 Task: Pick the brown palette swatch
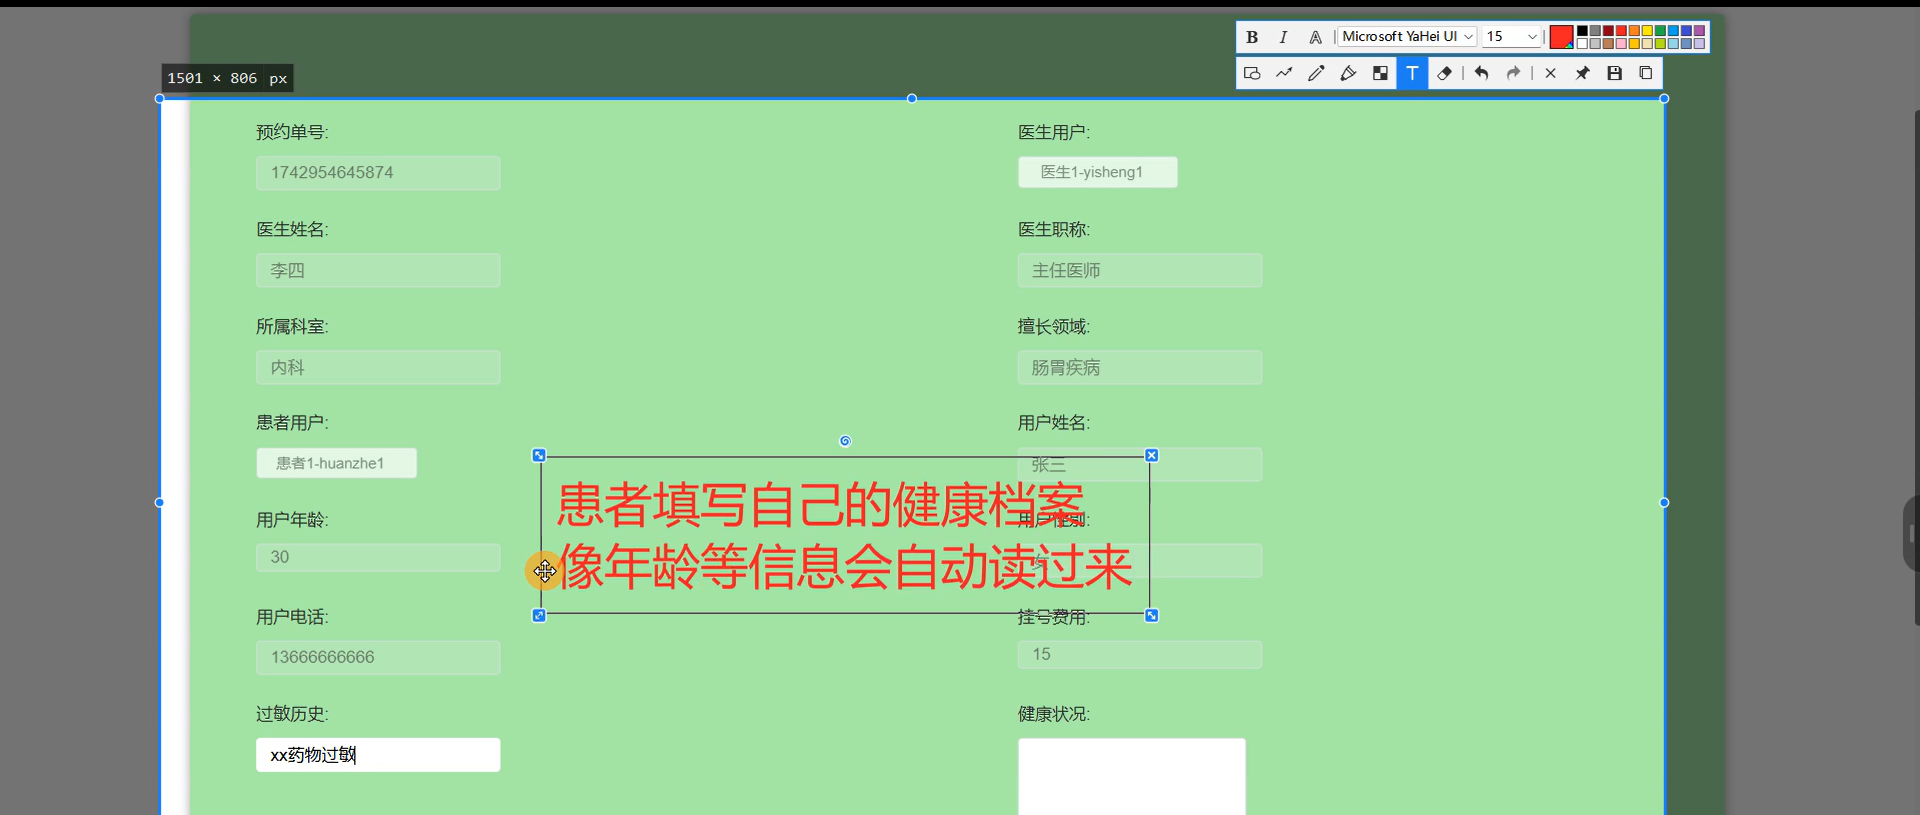coord(1608,43)
